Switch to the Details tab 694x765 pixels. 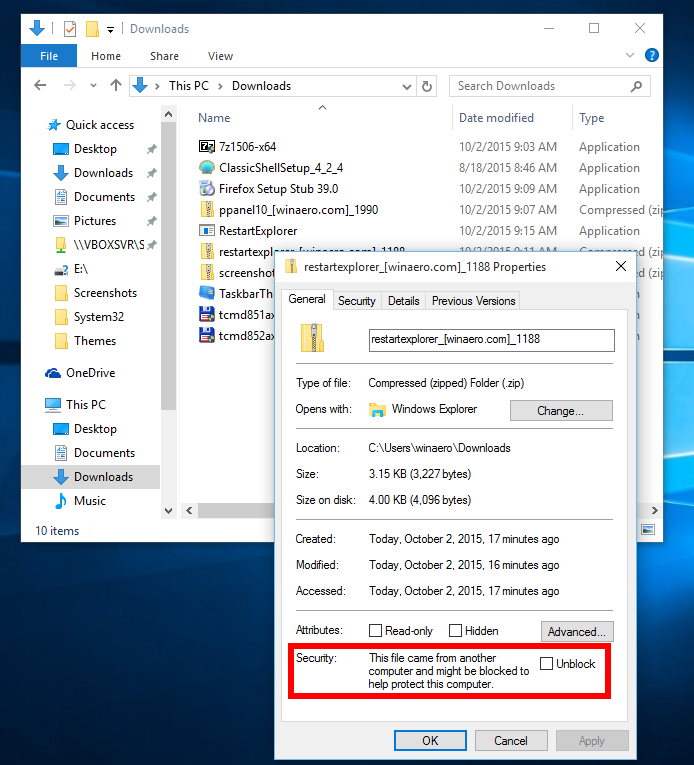pyautogui.click(x=403, y=300)
